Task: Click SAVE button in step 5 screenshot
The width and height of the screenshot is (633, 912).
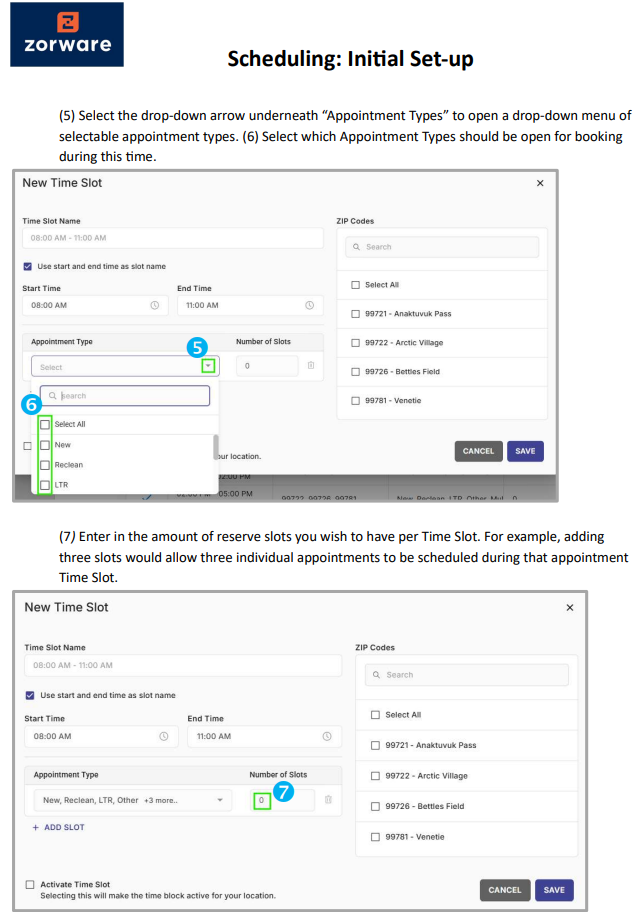Action: click(x=525, y=451)
